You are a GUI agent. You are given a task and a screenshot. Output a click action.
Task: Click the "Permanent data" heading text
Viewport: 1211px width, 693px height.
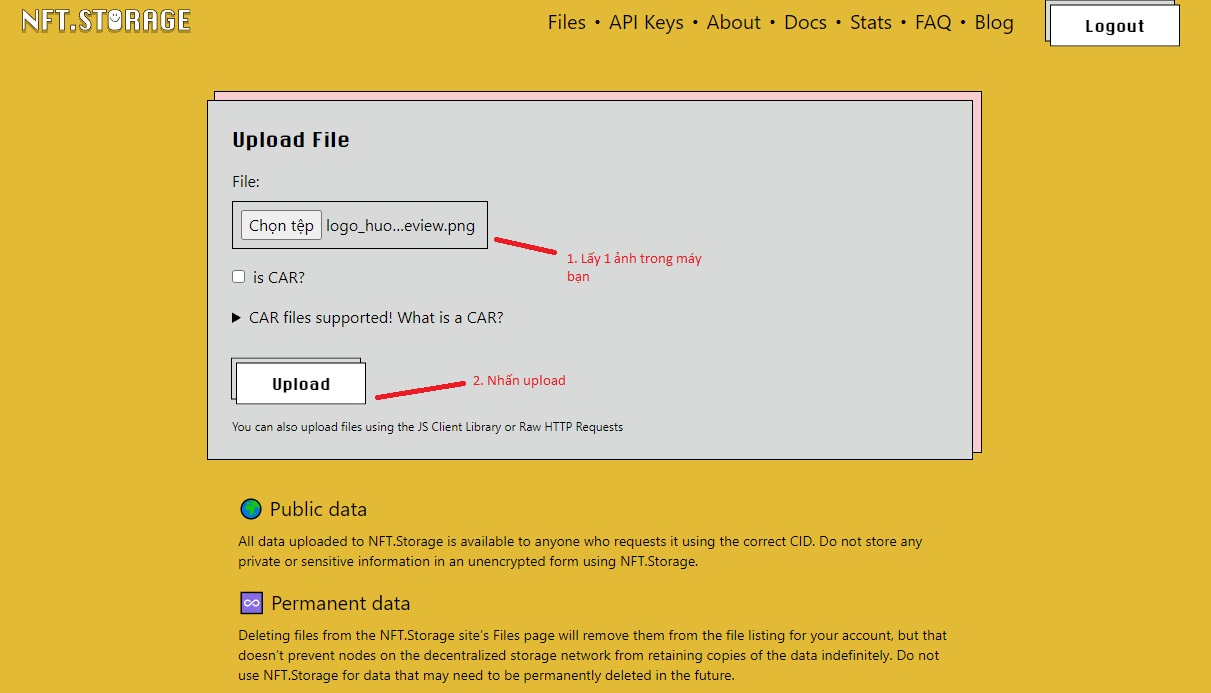[x=341, y=603]
